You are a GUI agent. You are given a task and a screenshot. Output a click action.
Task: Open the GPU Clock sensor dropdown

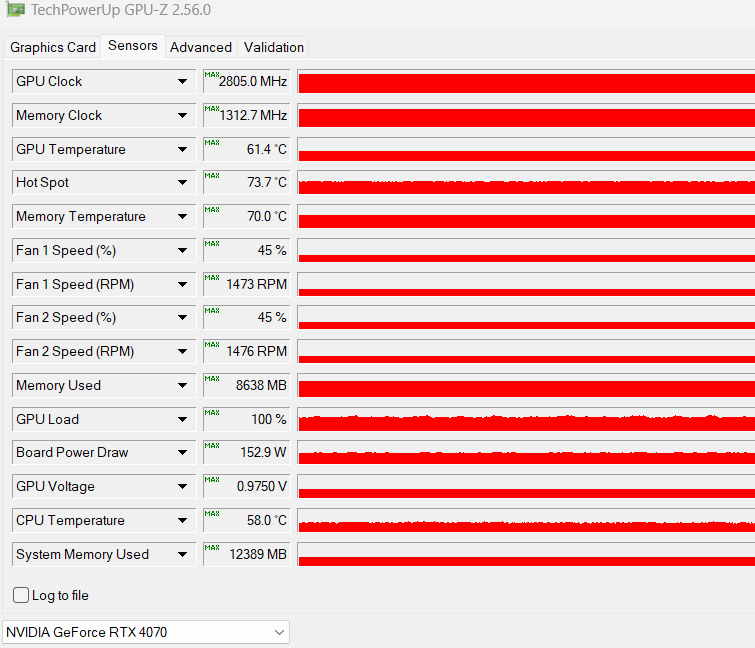pos(182,81)
